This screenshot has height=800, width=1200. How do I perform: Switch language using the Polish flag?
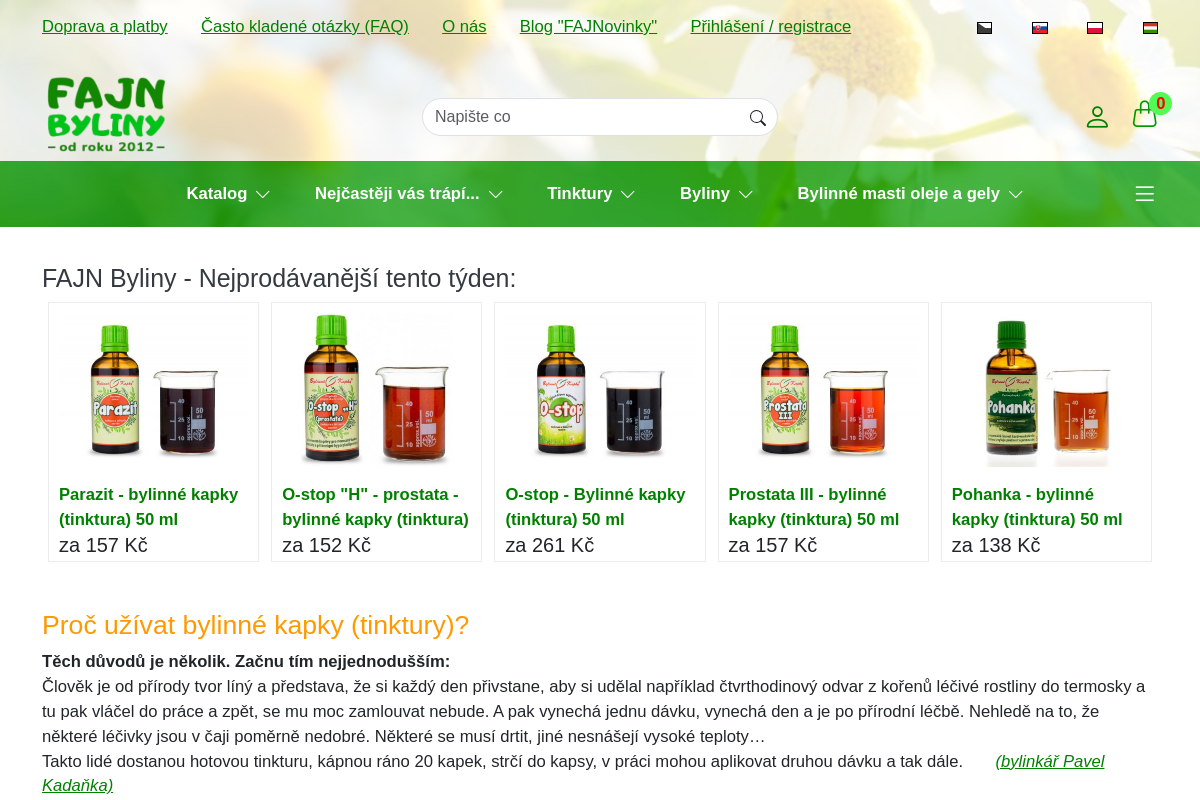tap(1095, 28)
